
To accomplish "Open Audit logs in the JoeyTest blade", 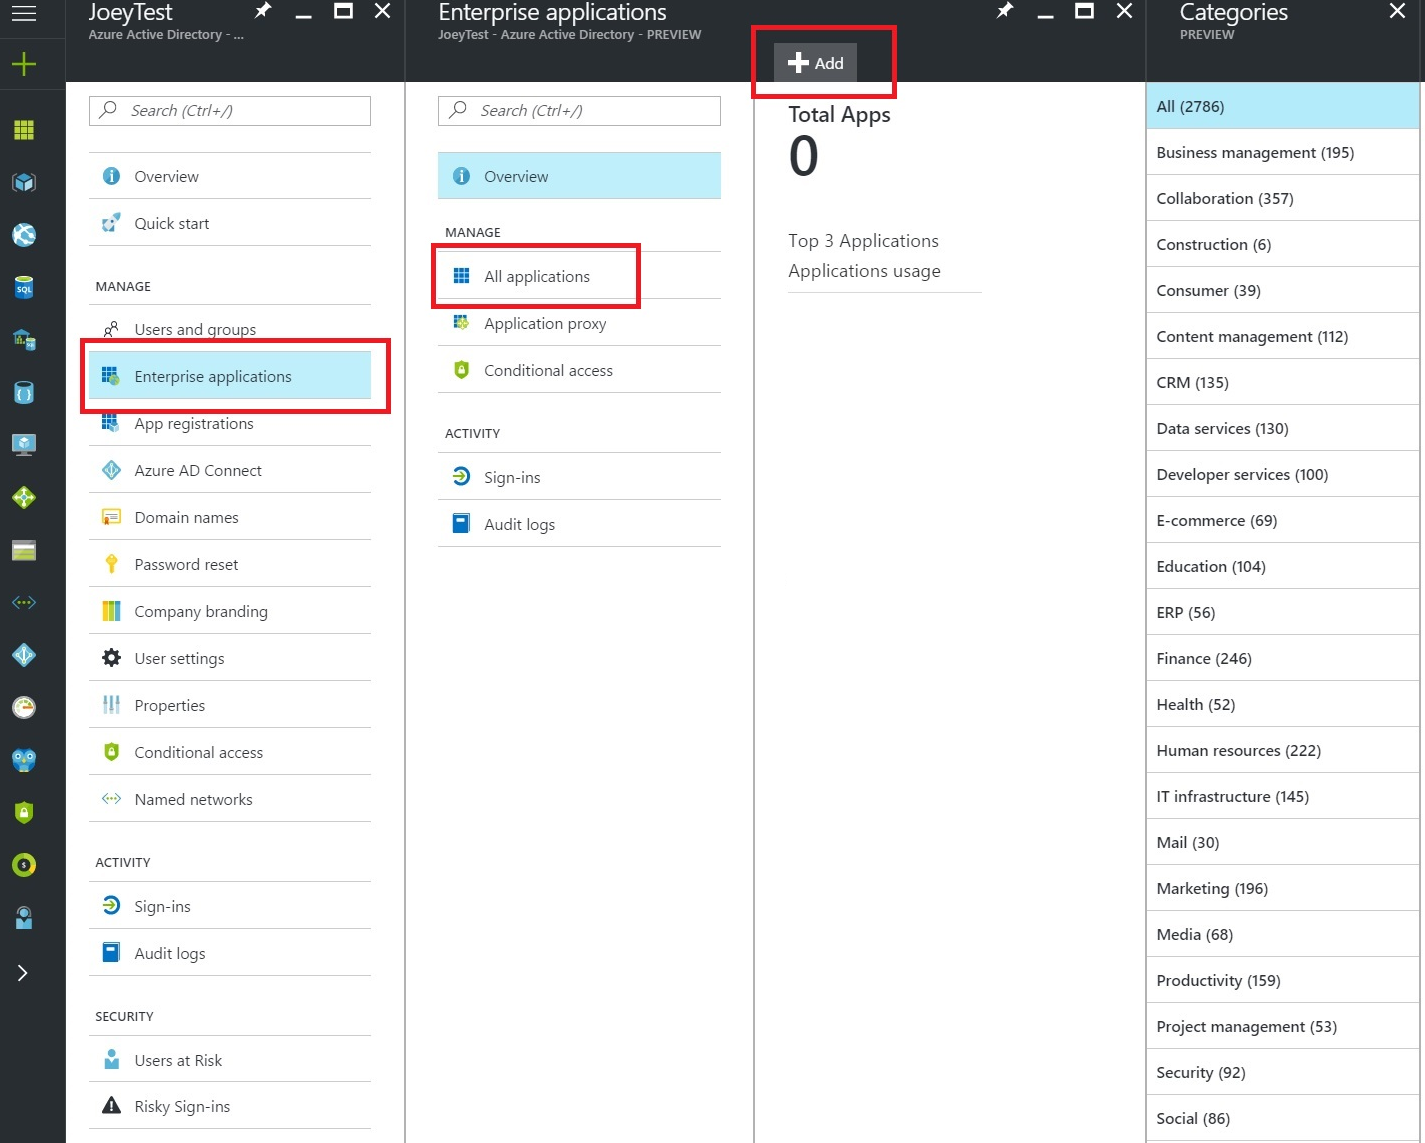I will pos(230,953).
